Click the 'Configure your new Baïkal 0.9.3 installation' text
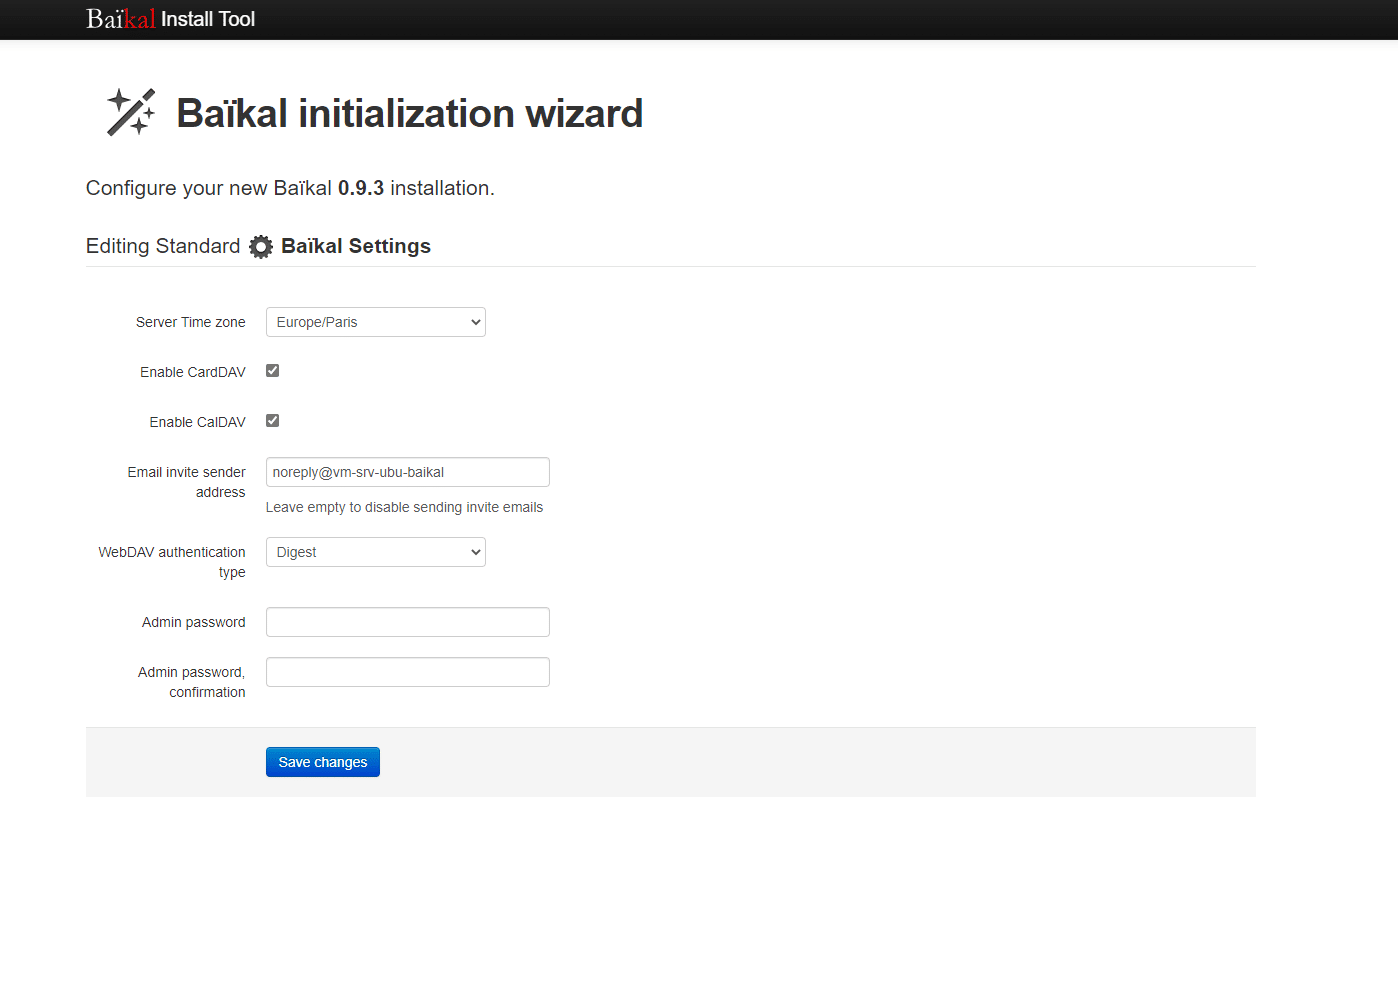The image size is (1398, 993). tap(290, 188)
